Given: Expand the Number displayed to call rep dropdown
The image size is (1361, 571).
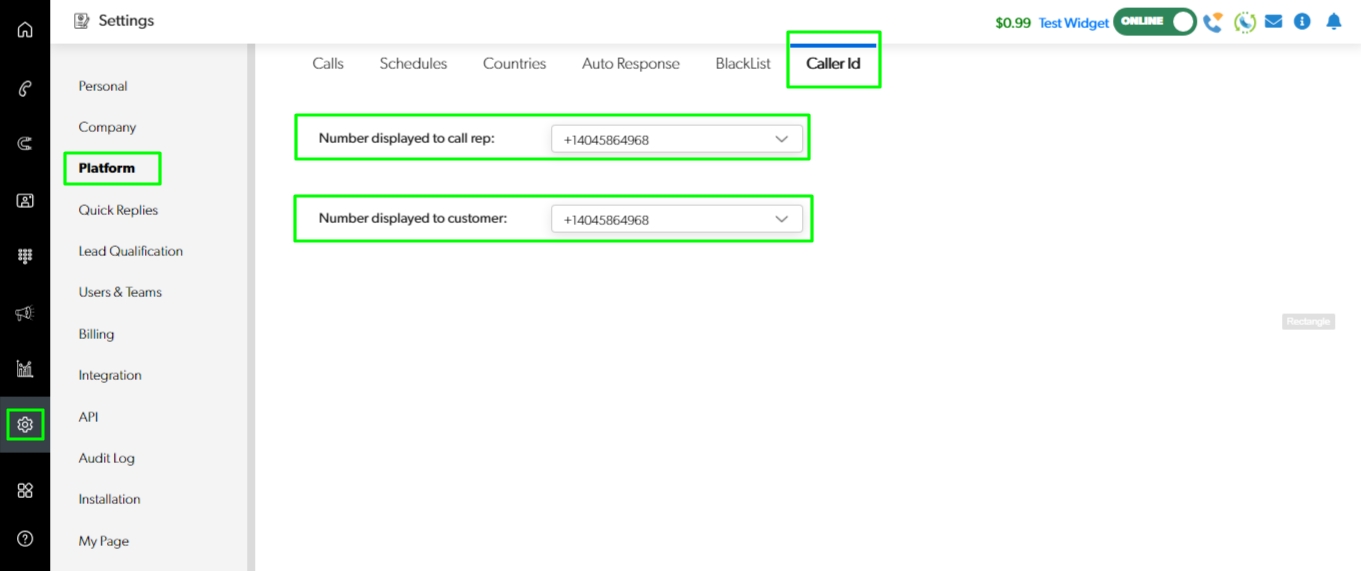Looking at the screenshot, I should point(676,139).
